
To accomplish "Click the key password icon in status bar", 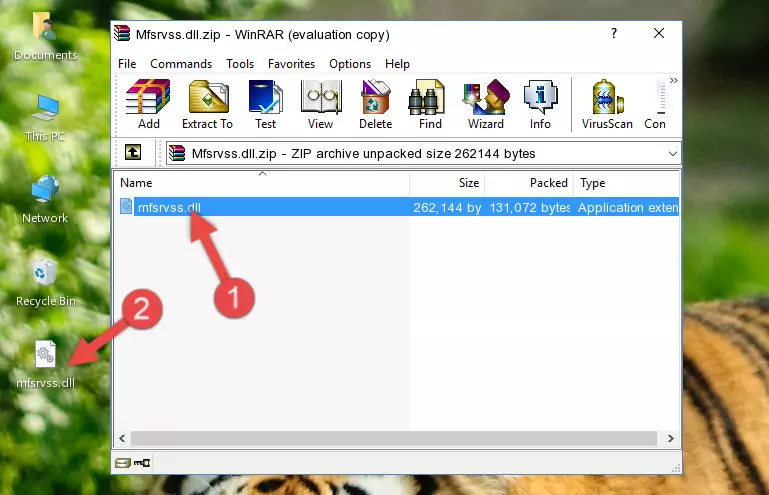I will [x=142, y=463].
